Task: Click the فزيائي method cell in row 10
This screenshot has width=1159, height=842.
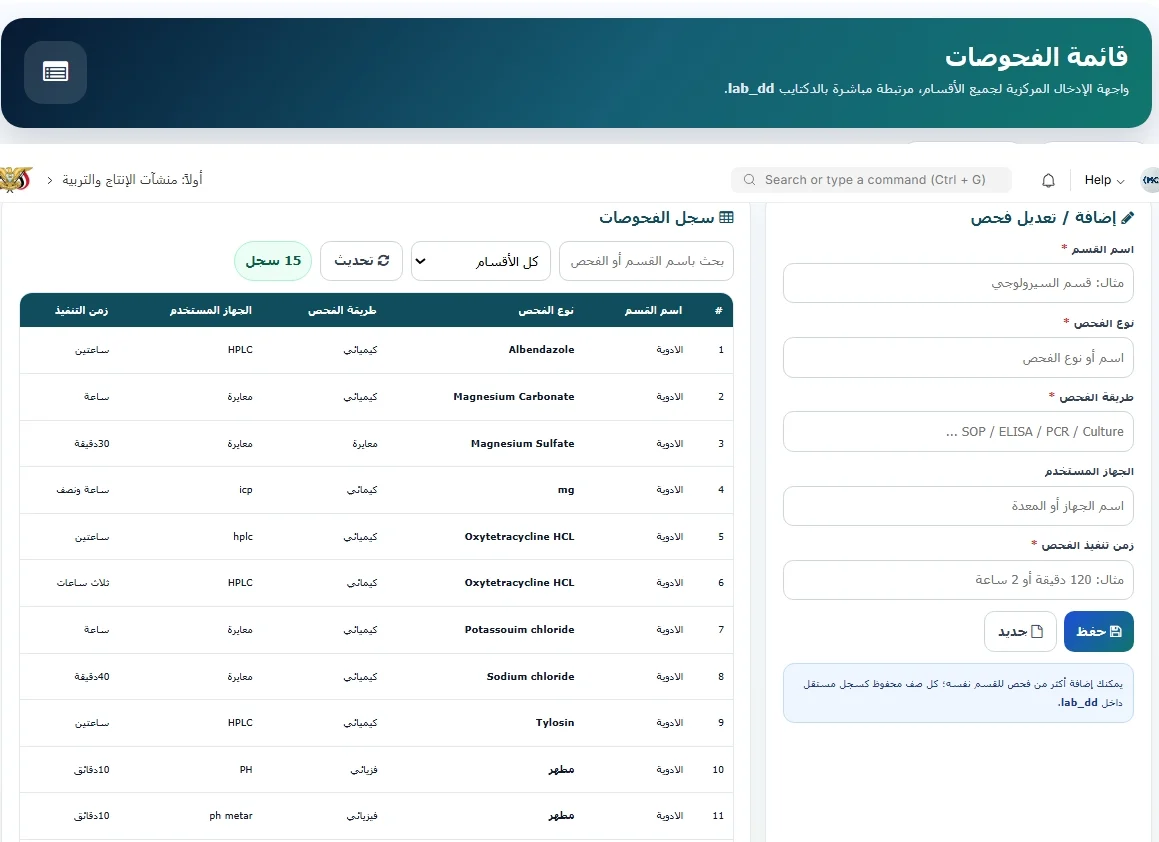Action: (364, 770)
